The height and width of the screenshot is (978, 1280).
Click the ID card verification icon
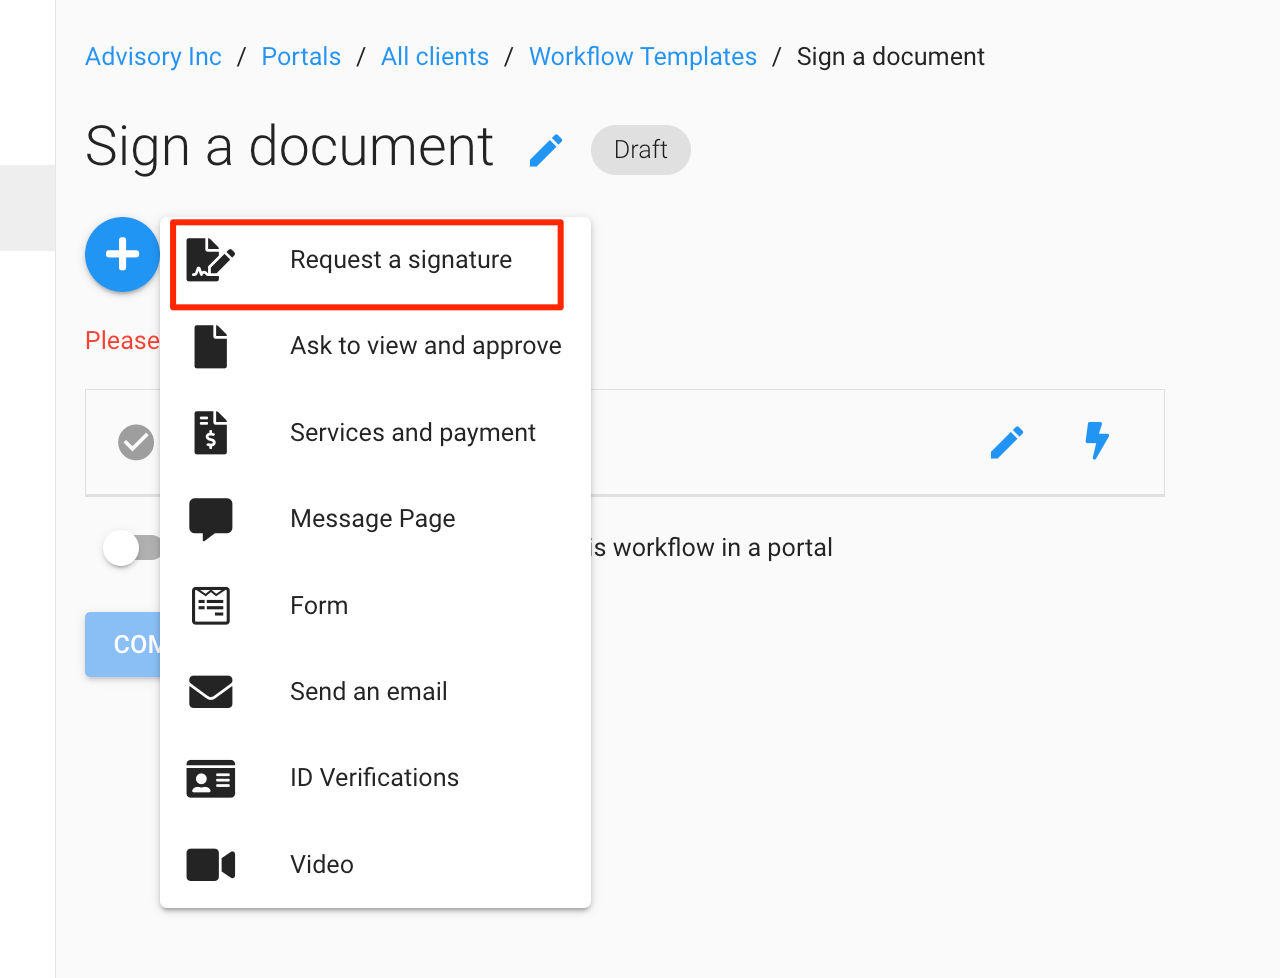[210, 778]
